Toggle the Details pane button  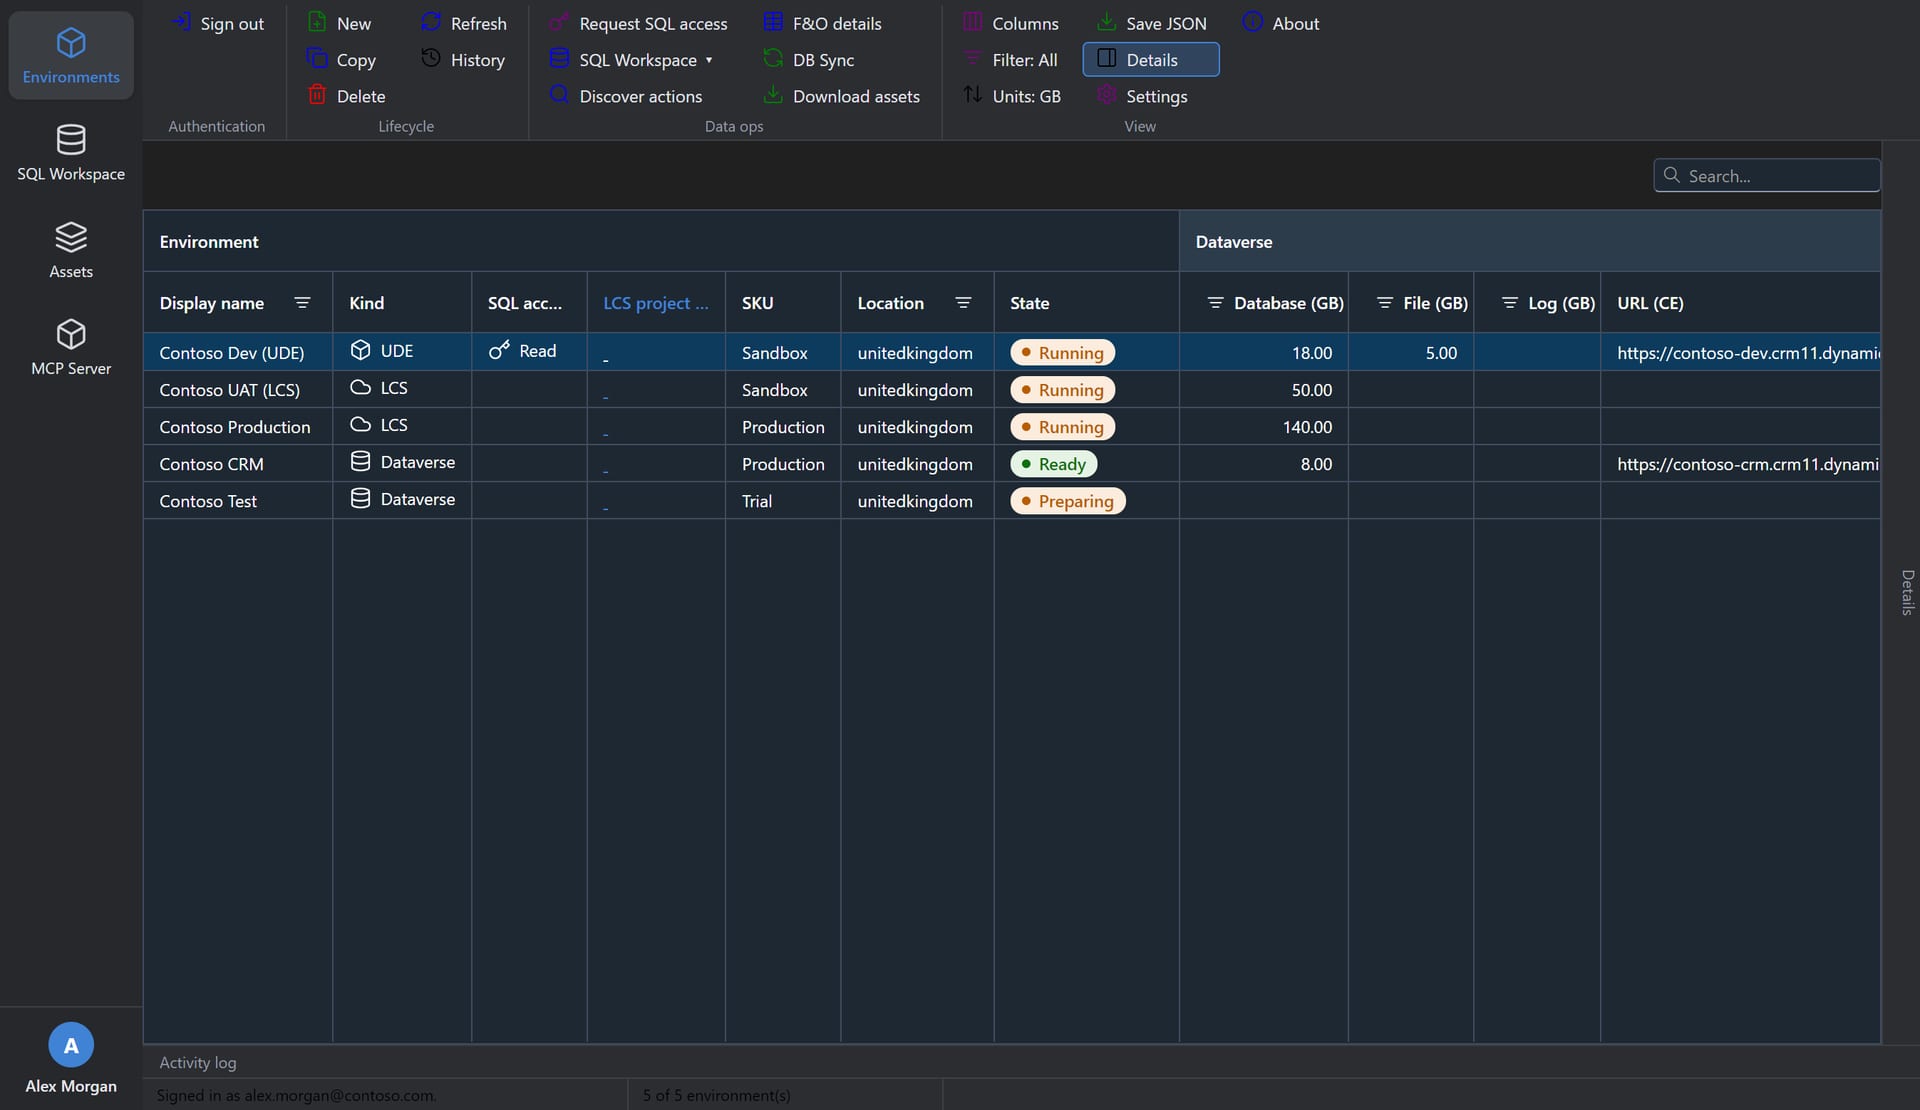(1151, 60)
